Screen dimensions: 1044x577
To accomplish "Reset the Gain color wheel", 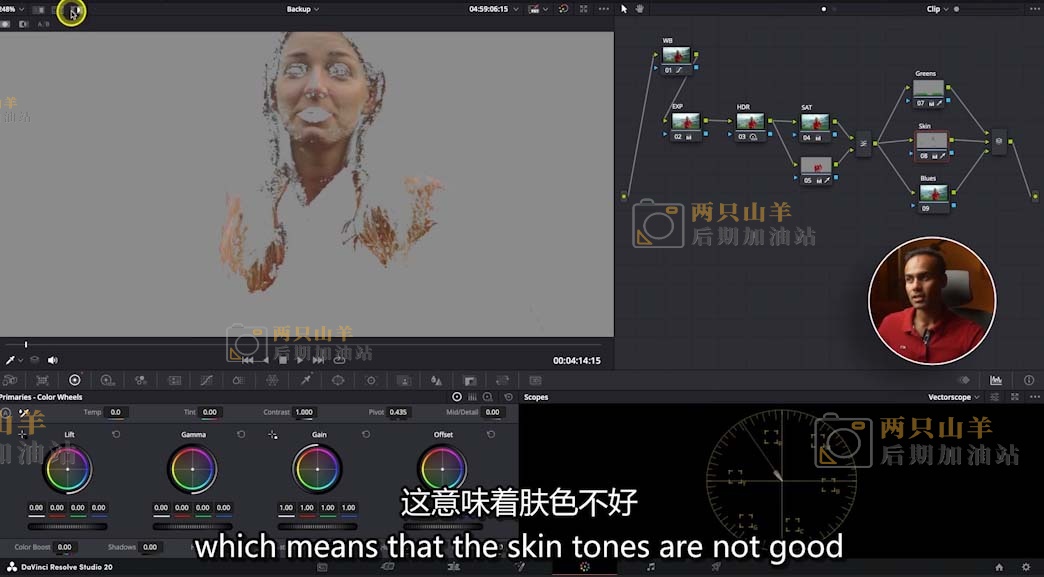I will (x=366, y=434).
